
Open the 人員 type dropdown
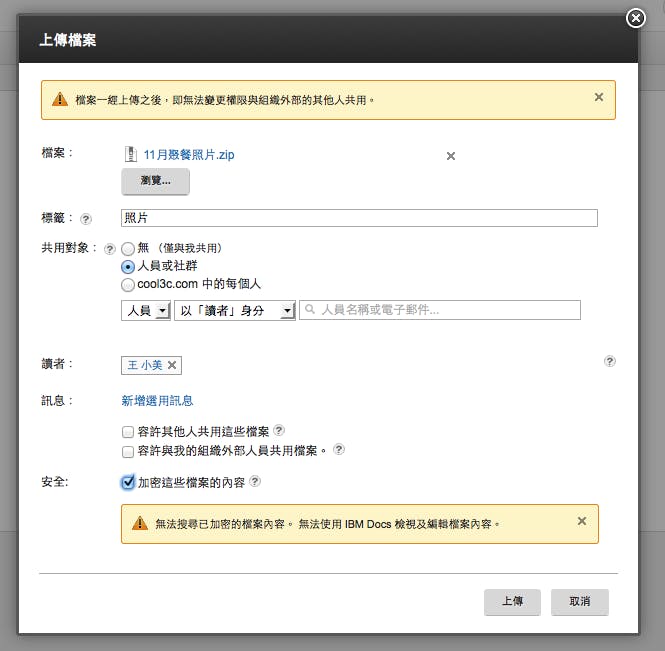(x=146, y=311)
